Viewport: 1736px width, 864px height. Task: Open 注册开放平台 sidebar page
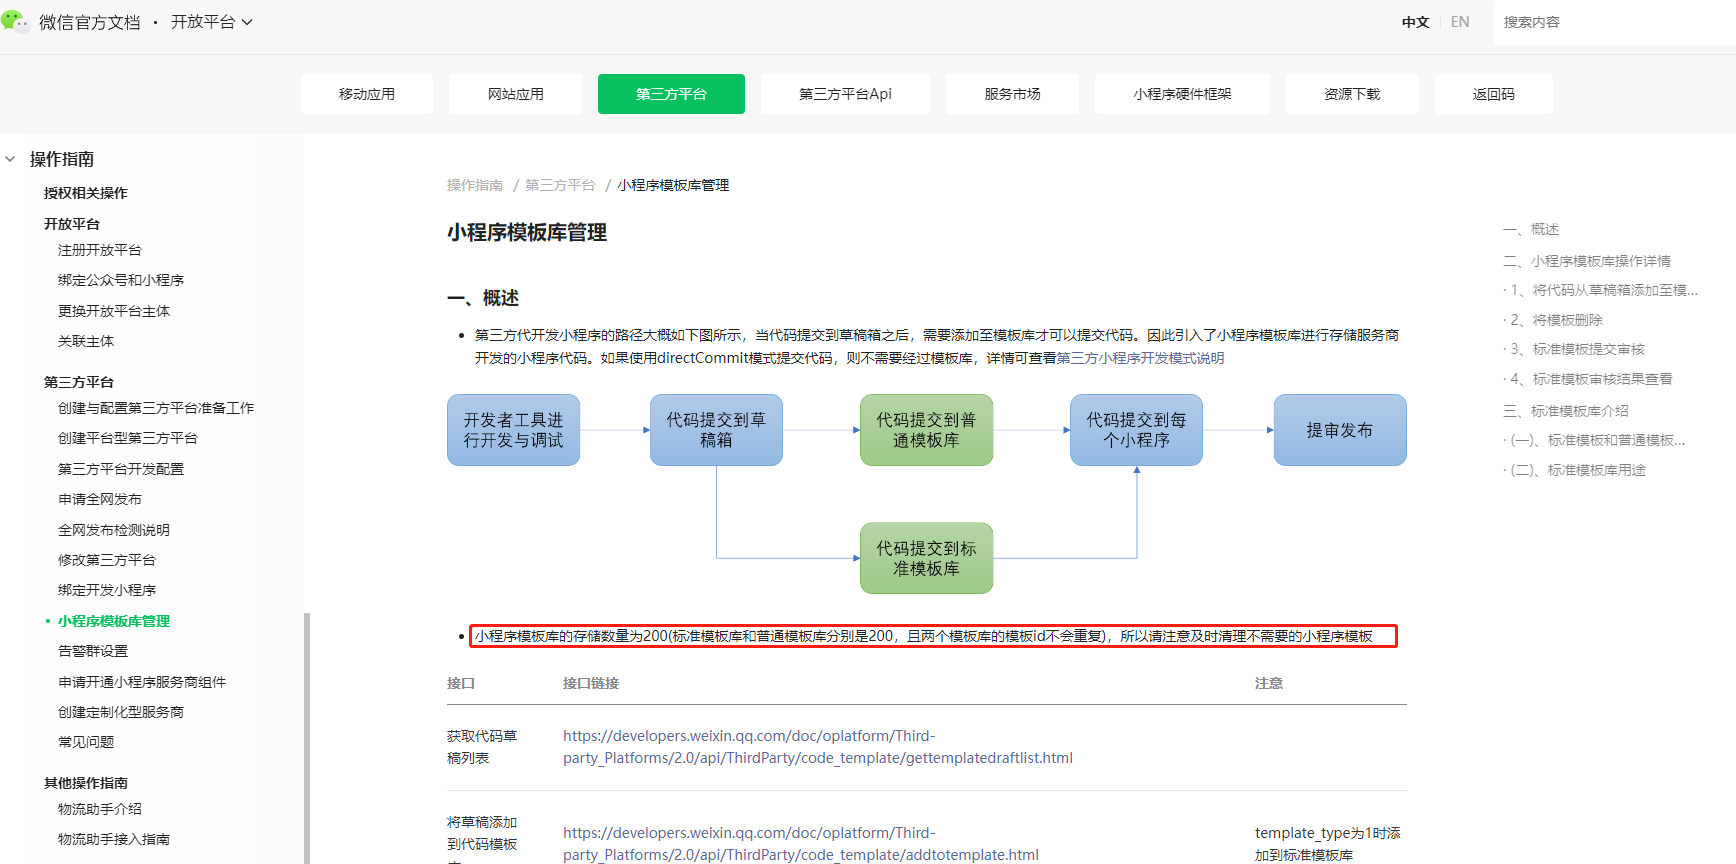coord(100,250)
